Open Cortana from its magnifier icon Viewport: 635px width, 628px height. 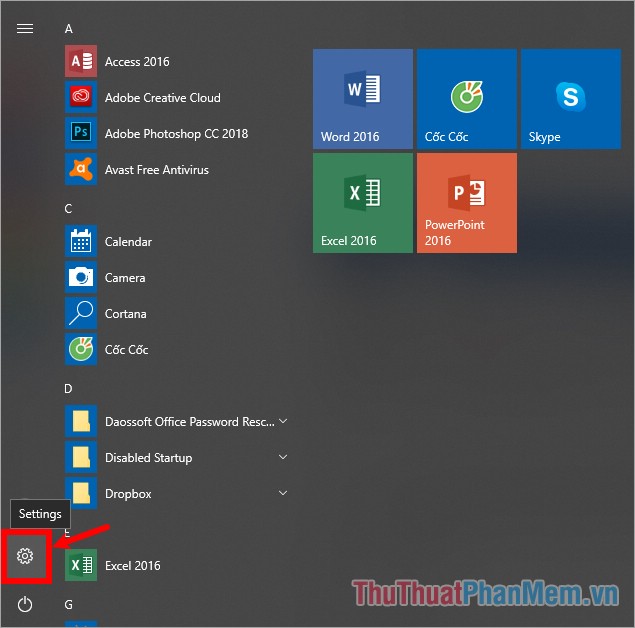[x=81, y=313]
